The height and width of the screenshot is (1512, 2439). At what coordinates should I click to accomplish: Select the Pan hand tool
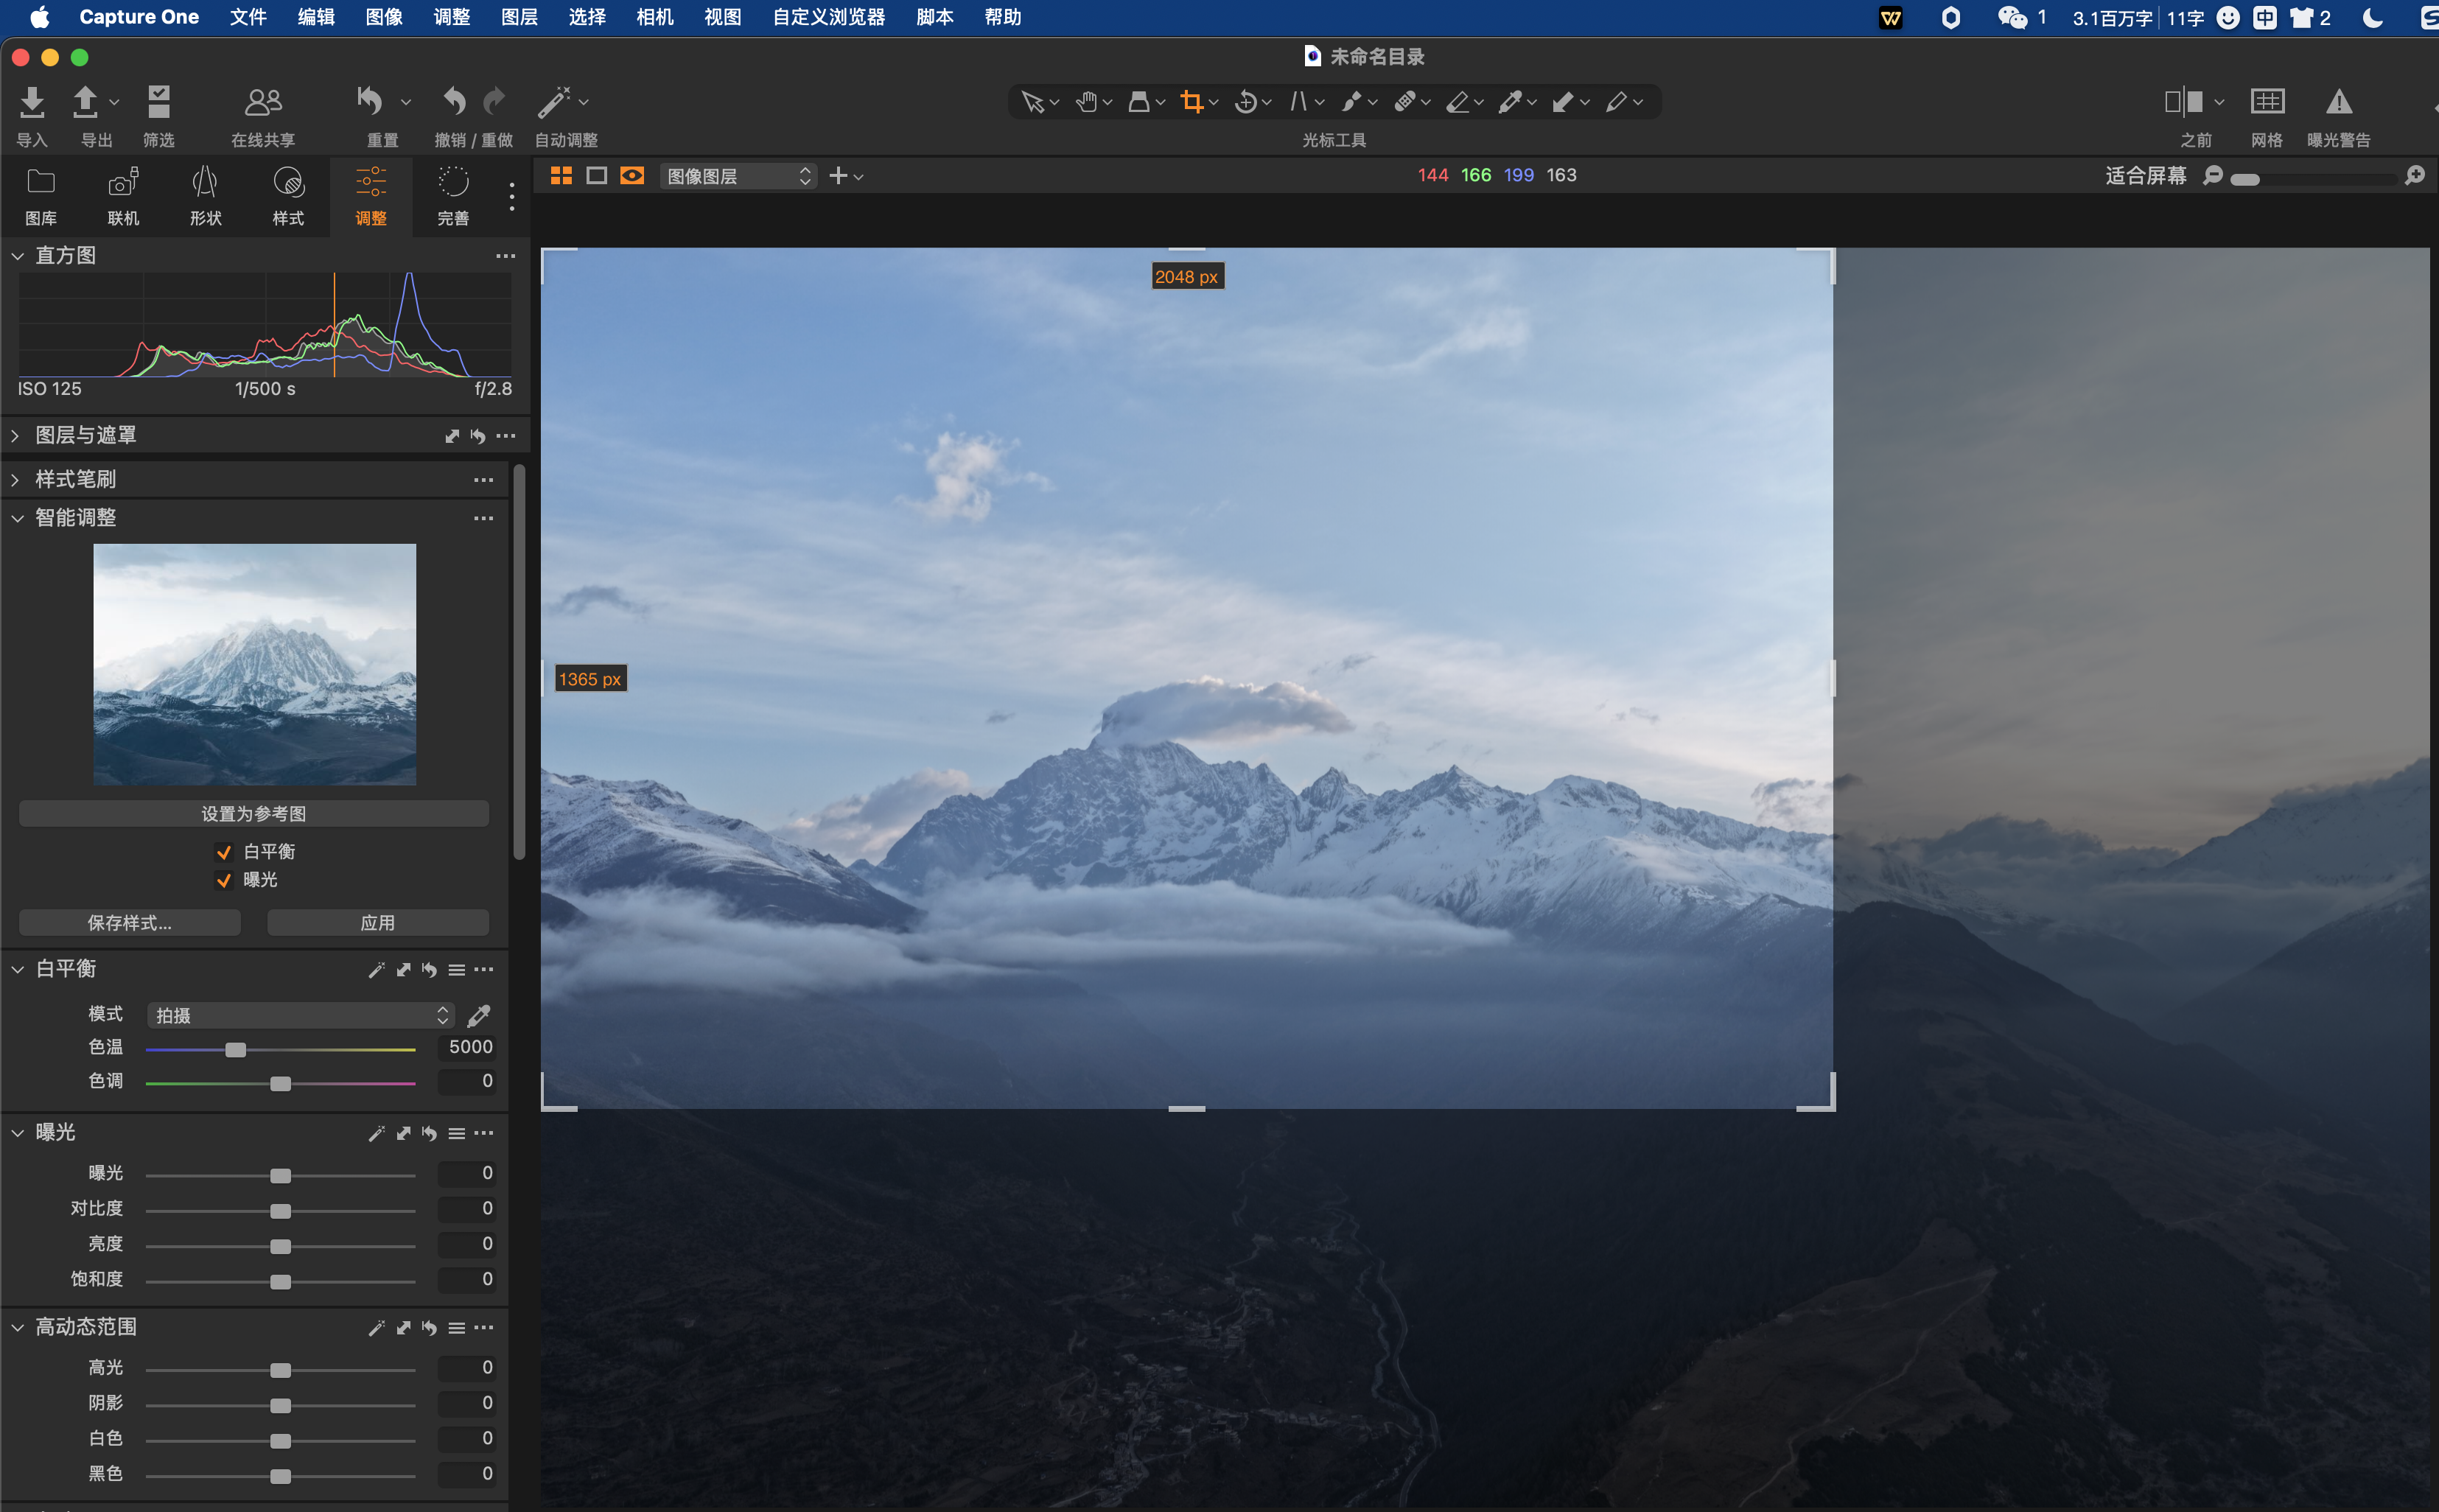[x=1086, y=102]
